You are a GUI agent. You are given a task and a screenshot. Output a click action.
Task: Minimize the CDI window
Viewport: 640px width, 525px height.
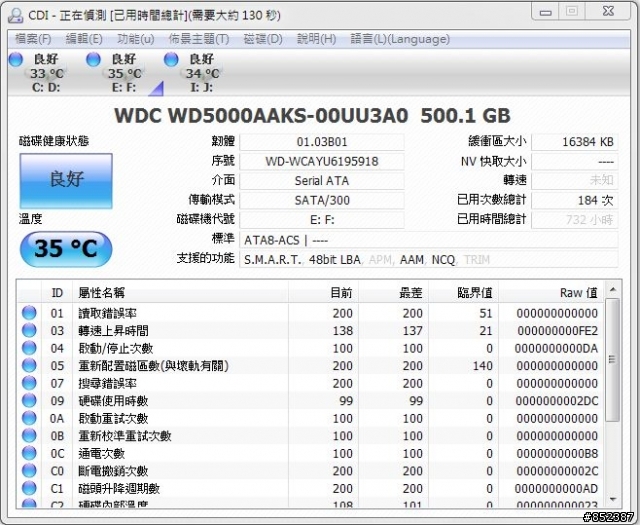point(546,11)
